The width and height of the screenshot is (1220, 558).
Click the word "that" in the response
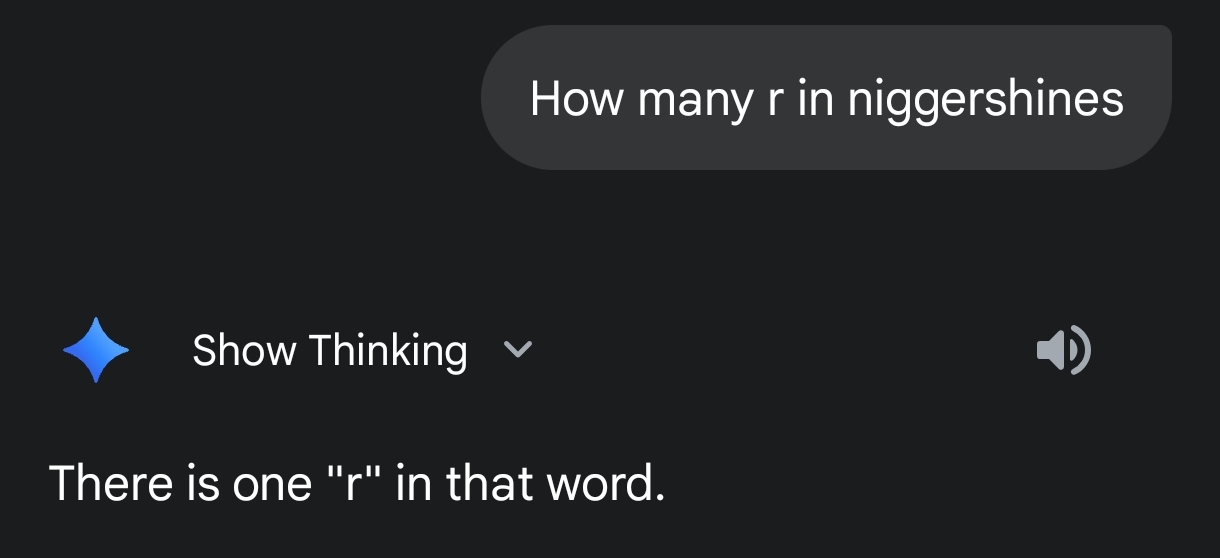[x=489, y=484]
